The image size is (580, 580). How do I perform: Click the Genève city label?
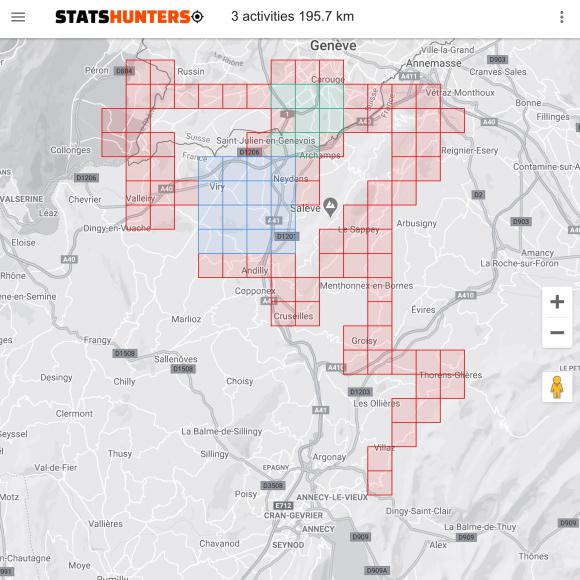tap(333, 45)
